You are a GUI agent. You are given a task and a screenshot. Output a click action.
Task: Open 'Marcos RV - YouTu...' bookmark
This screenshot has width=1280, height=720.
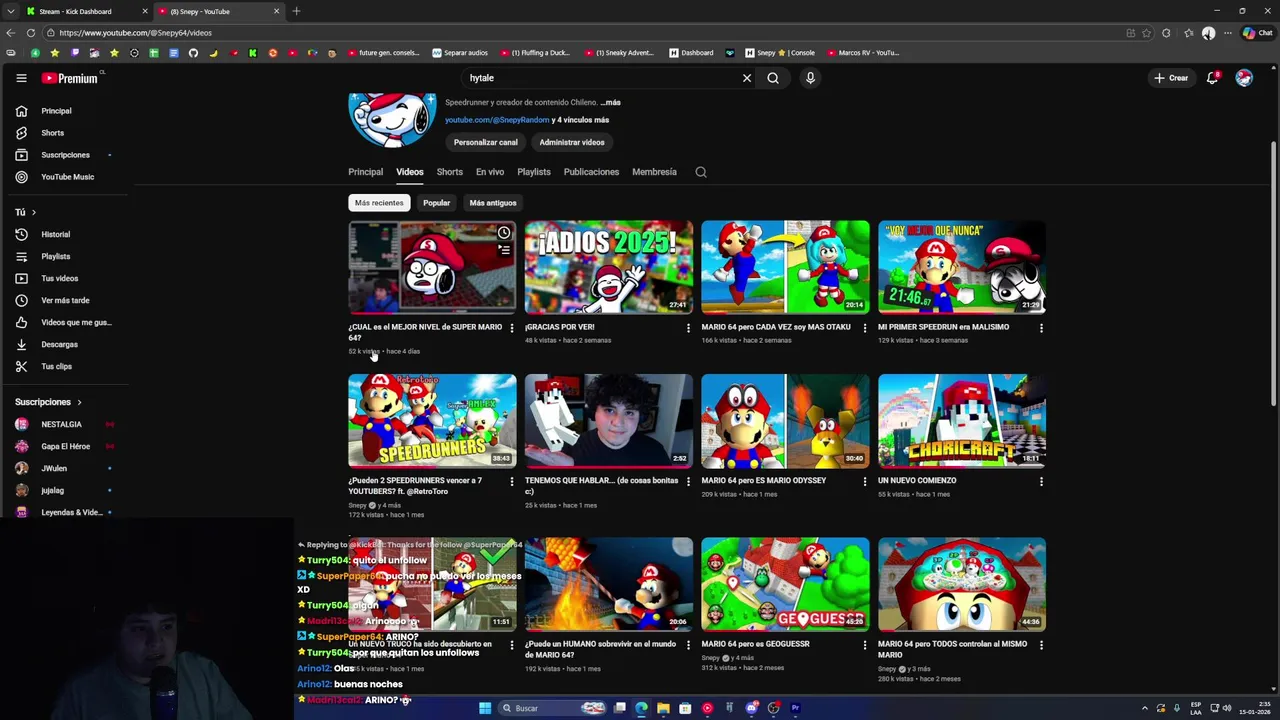pos(862,53)
